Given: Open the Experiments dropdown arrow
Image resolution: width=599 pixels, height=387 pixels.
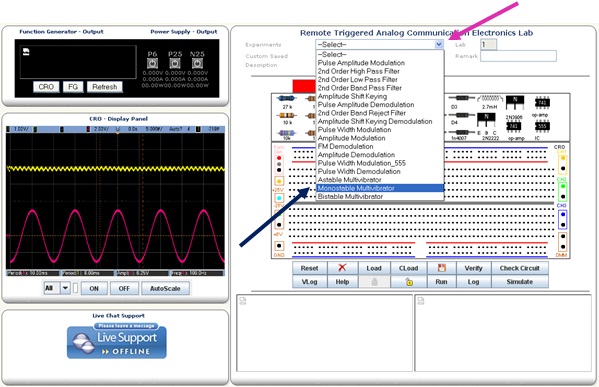Looking at the screenshot, I should coord(439,44).
